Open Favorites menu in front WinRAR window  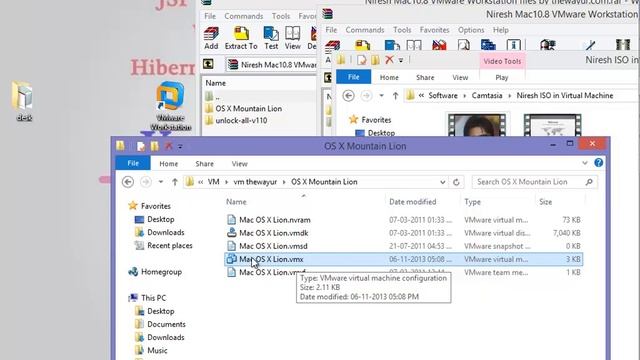(x=434, y=30)
